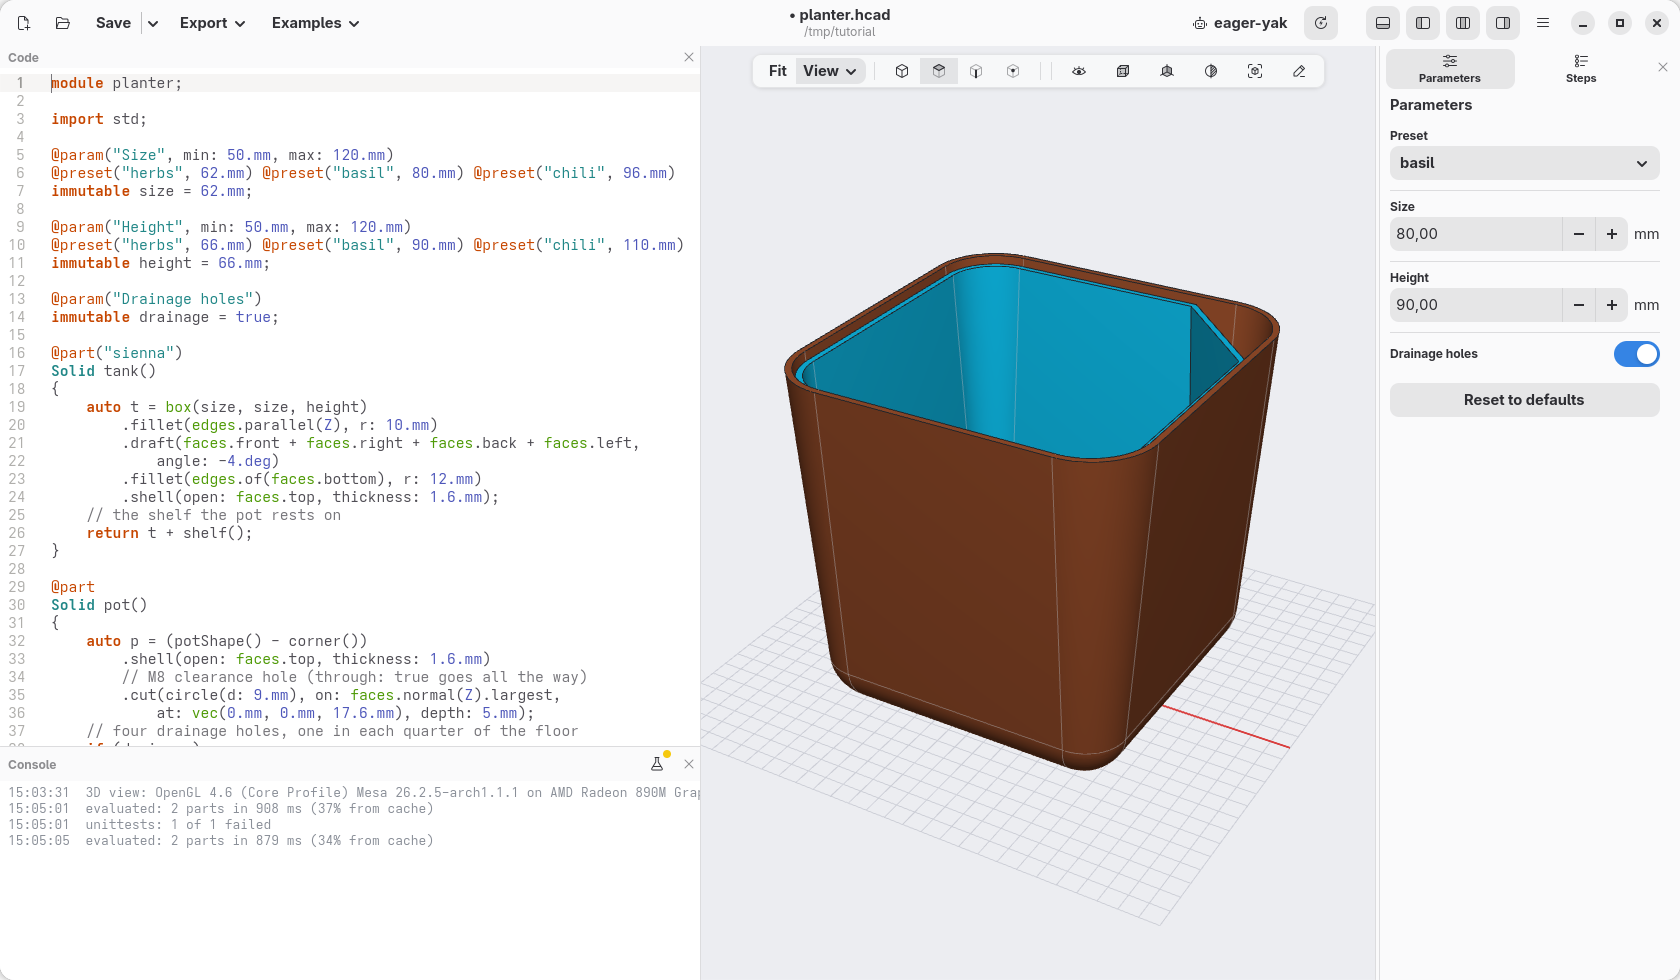Click Fit in the 3D toolbar

tap(777, 71)
